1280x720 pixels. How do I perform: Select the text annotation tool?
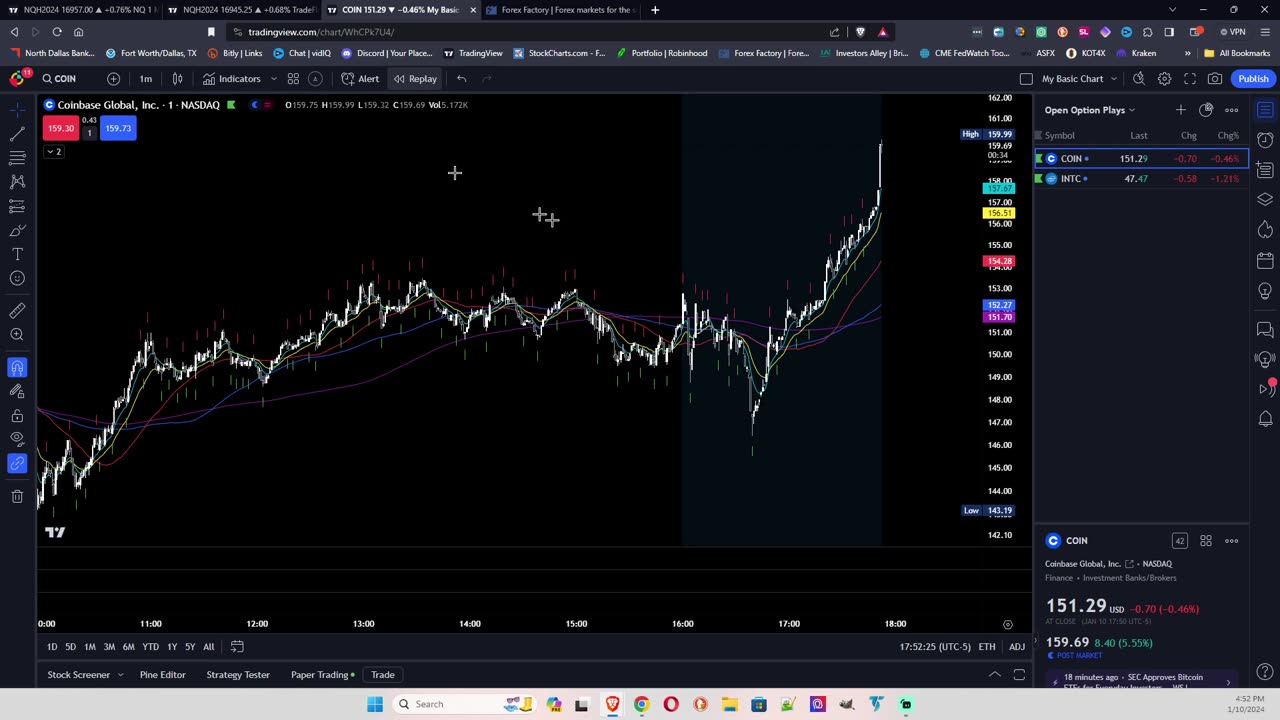click(x=17, y=254)
